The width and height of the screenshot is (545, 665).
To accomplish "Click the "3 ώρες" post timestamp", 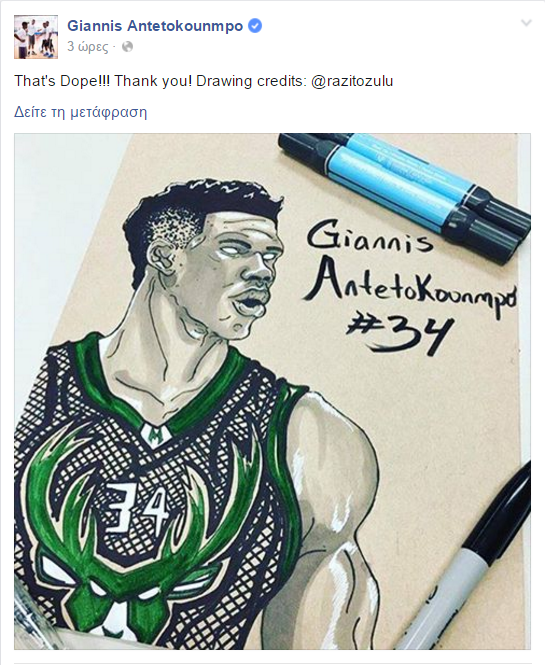I will coord(88,47).
